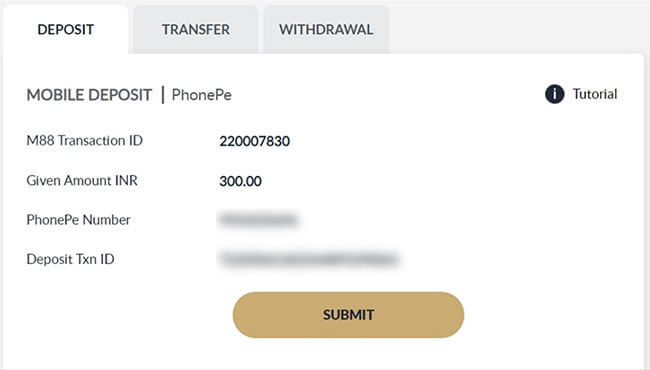
Task: Switch to the TRANSFER tab
Action: point(196,29)
